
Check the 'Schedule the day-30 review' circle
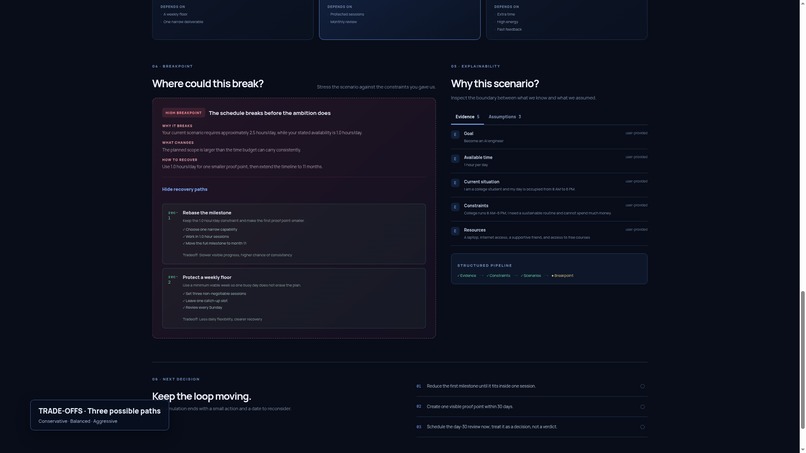coord(642,427)
